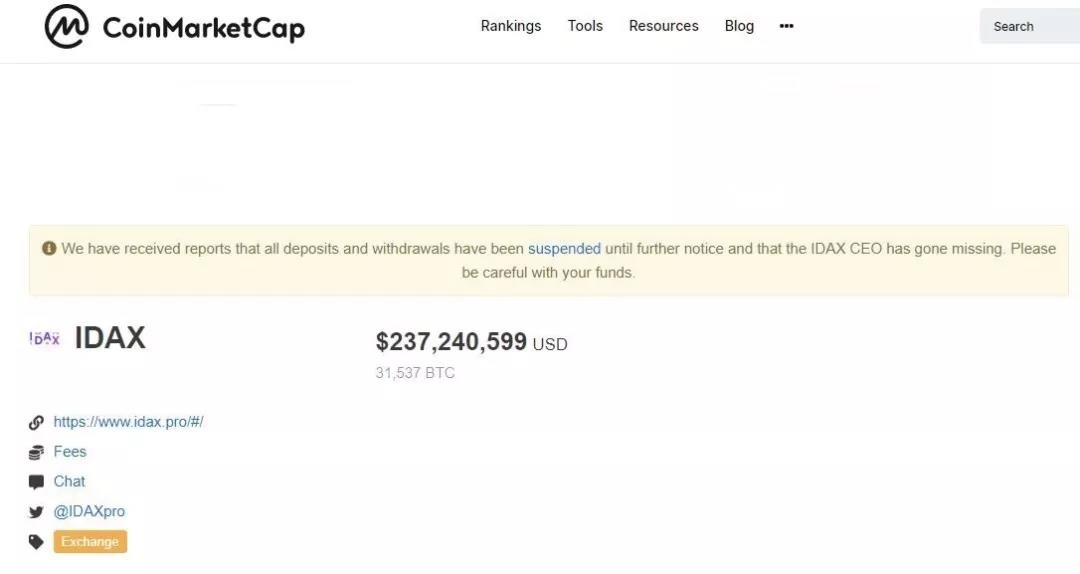Click the Twitter bird icon

[x=37, y=512]
